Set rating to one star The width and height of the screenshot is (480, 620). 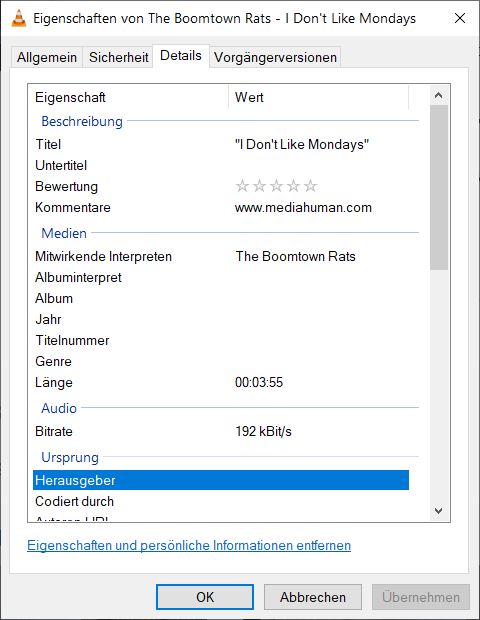(x=242, y=186)
